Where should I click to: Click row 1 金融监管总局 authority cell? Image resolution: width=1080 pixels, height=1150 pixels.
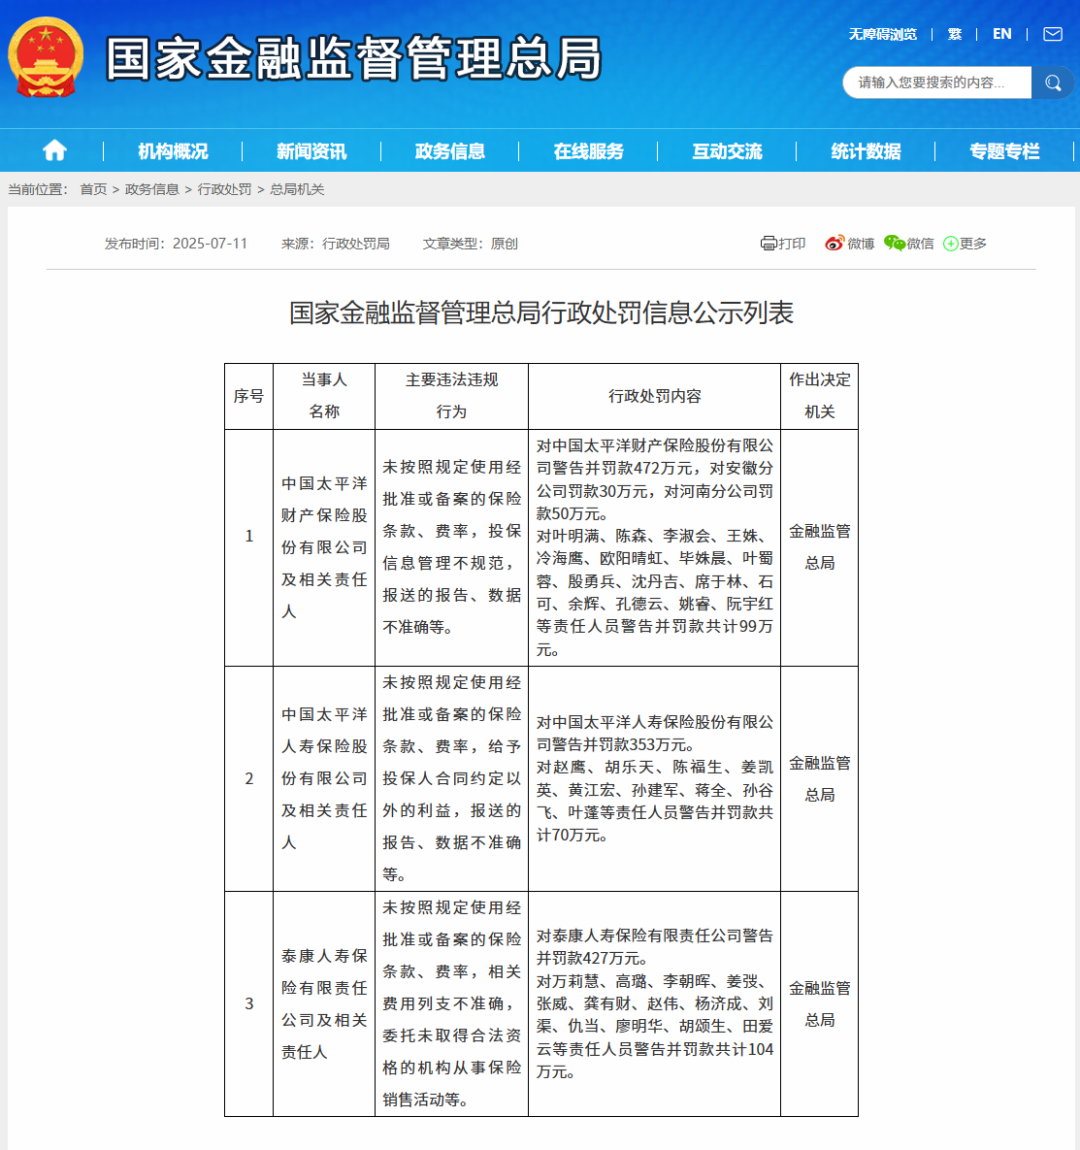(x=820, y=548)
